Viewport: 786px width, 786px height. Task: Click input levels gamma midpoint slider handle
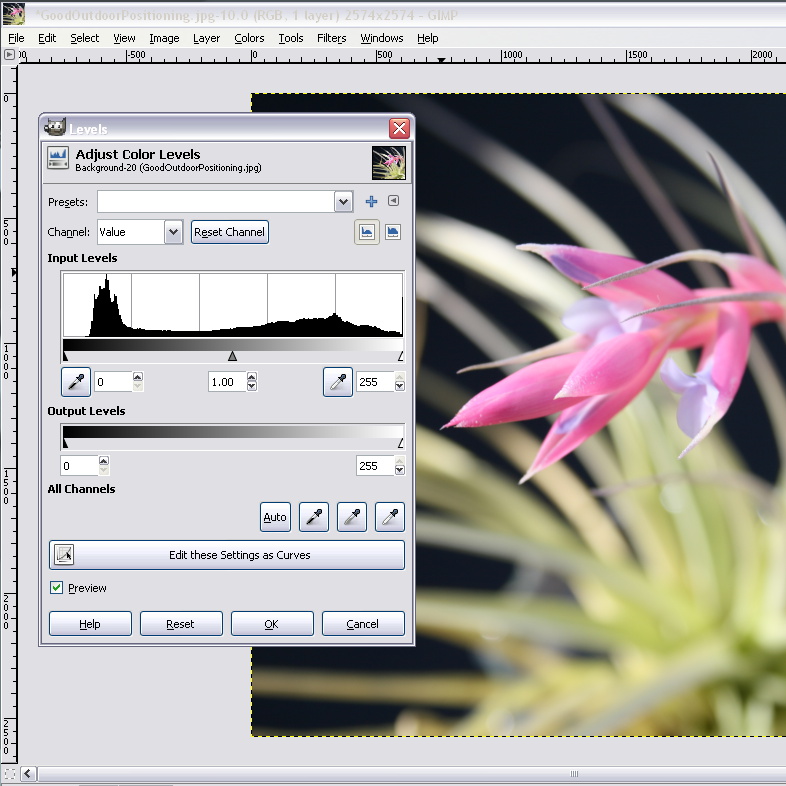tap(232, 356)
